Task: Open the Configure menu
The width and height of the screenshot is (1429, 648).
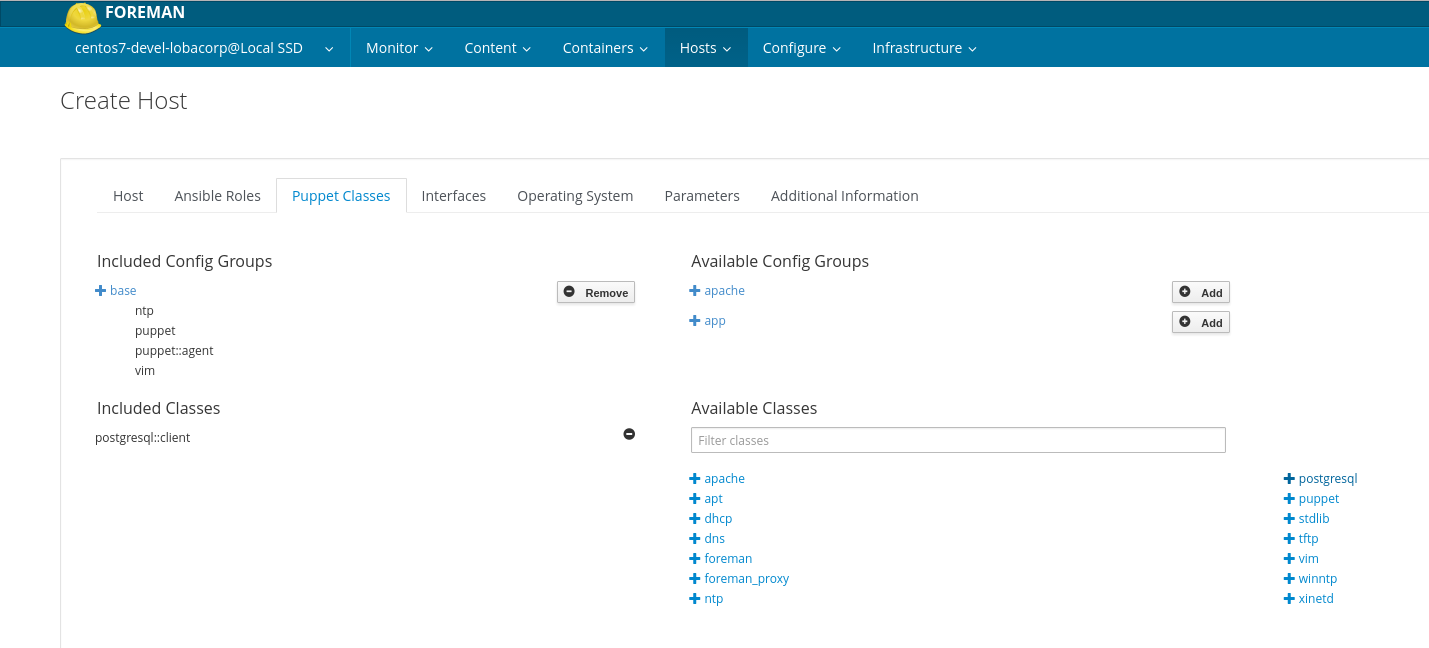Action: [802, 48]
